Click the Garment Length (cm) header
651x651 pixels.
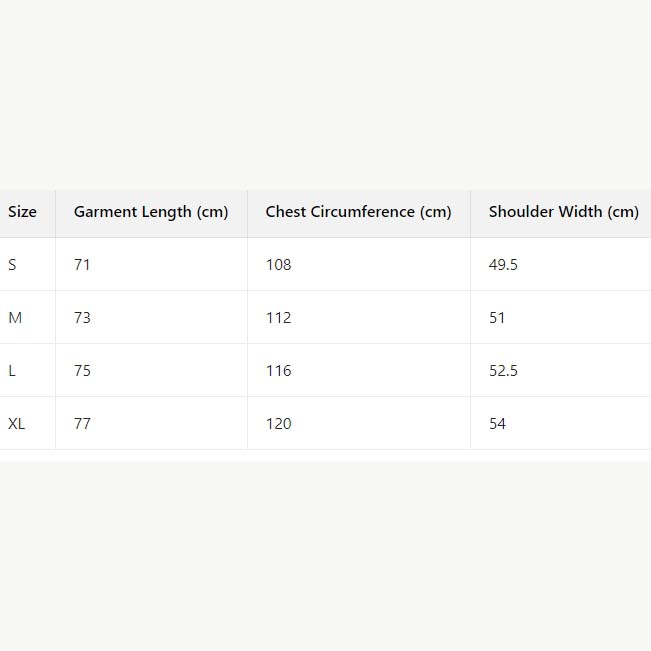coord(151,212)
